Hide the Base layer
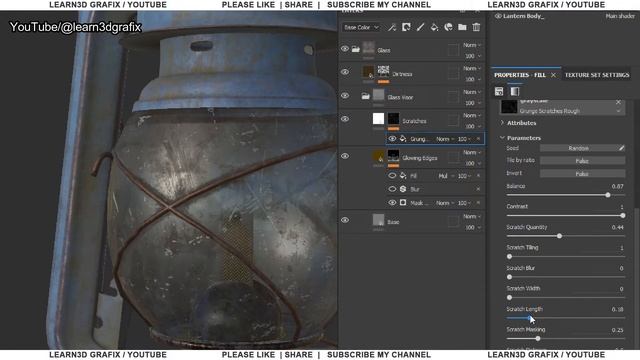Viewport: 640px width, 360px height. pos(345,220)
